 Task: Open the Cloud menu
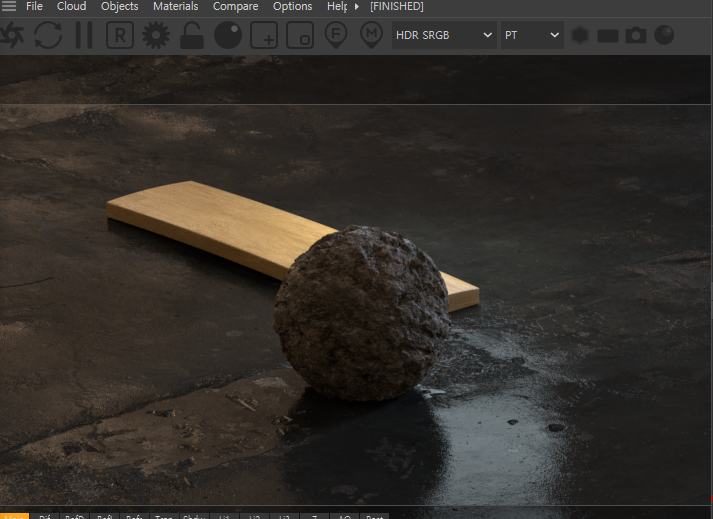pyautogui.click(x=71, y=6)
